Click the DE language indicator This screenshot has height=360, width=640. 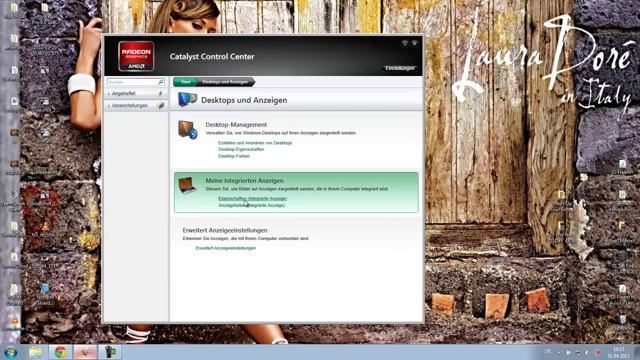(x=548, y=351)
